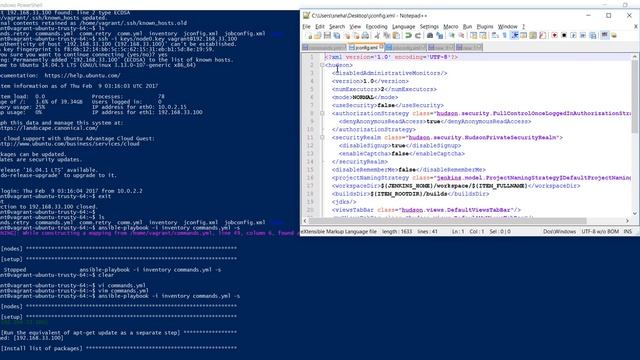Click the '<useSecurity>false' line in editor

[388, 105]
